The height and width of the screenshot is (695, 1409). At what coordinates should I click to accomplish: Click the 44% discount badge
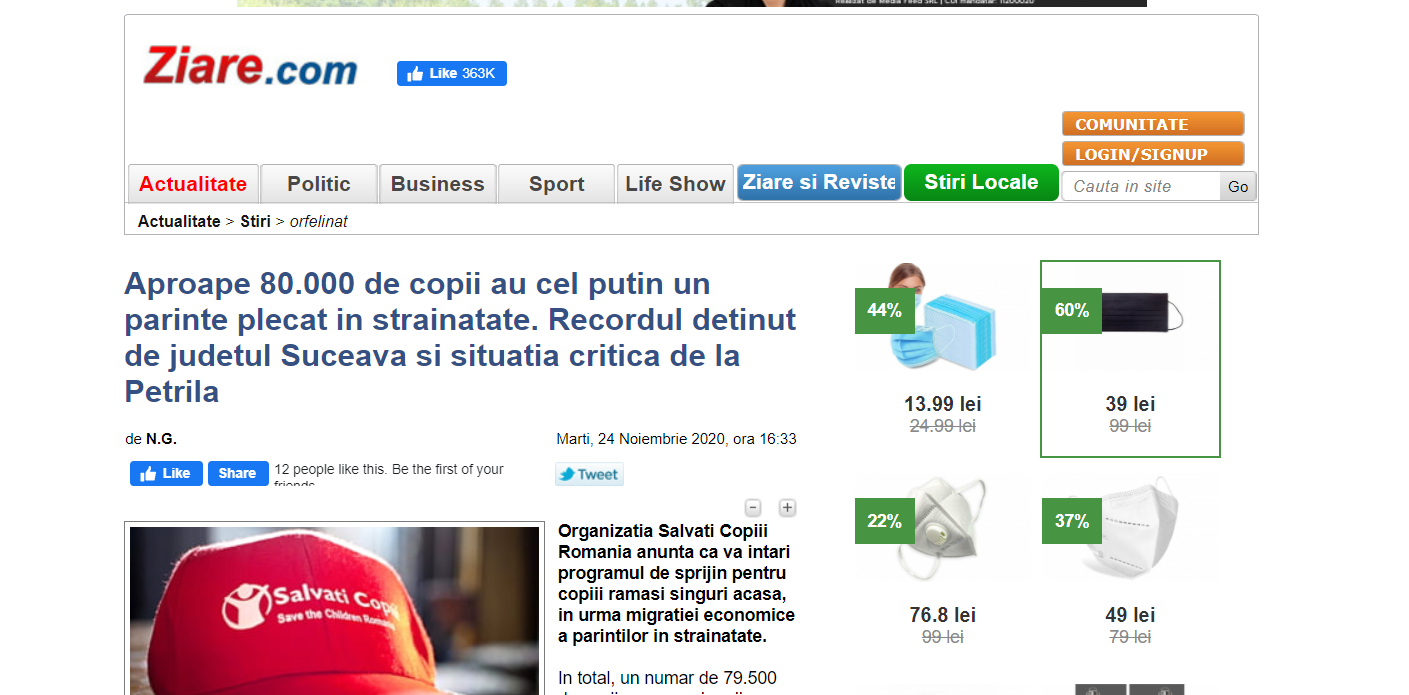coord(885,310)
